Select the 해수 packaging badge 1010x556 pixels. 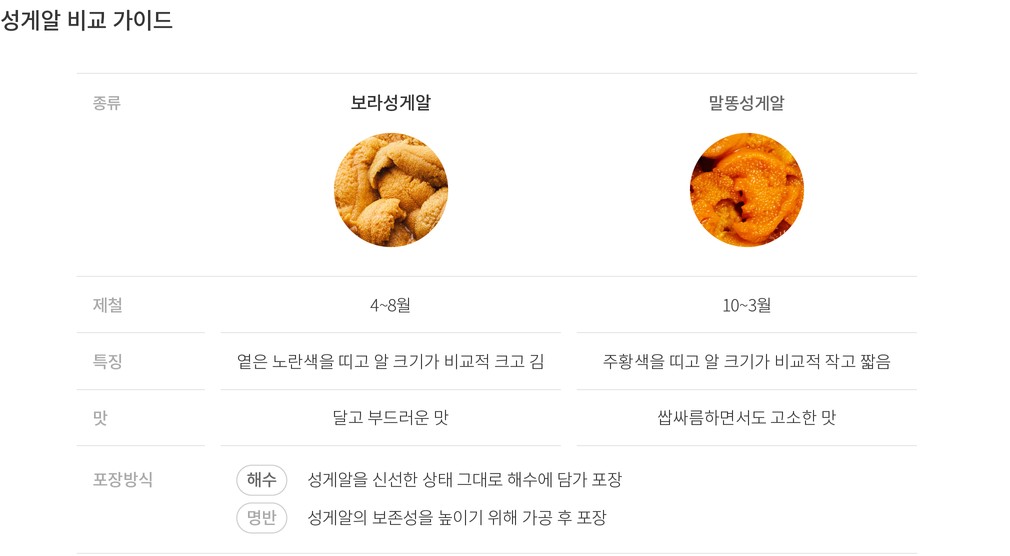[x=262, y=480]
